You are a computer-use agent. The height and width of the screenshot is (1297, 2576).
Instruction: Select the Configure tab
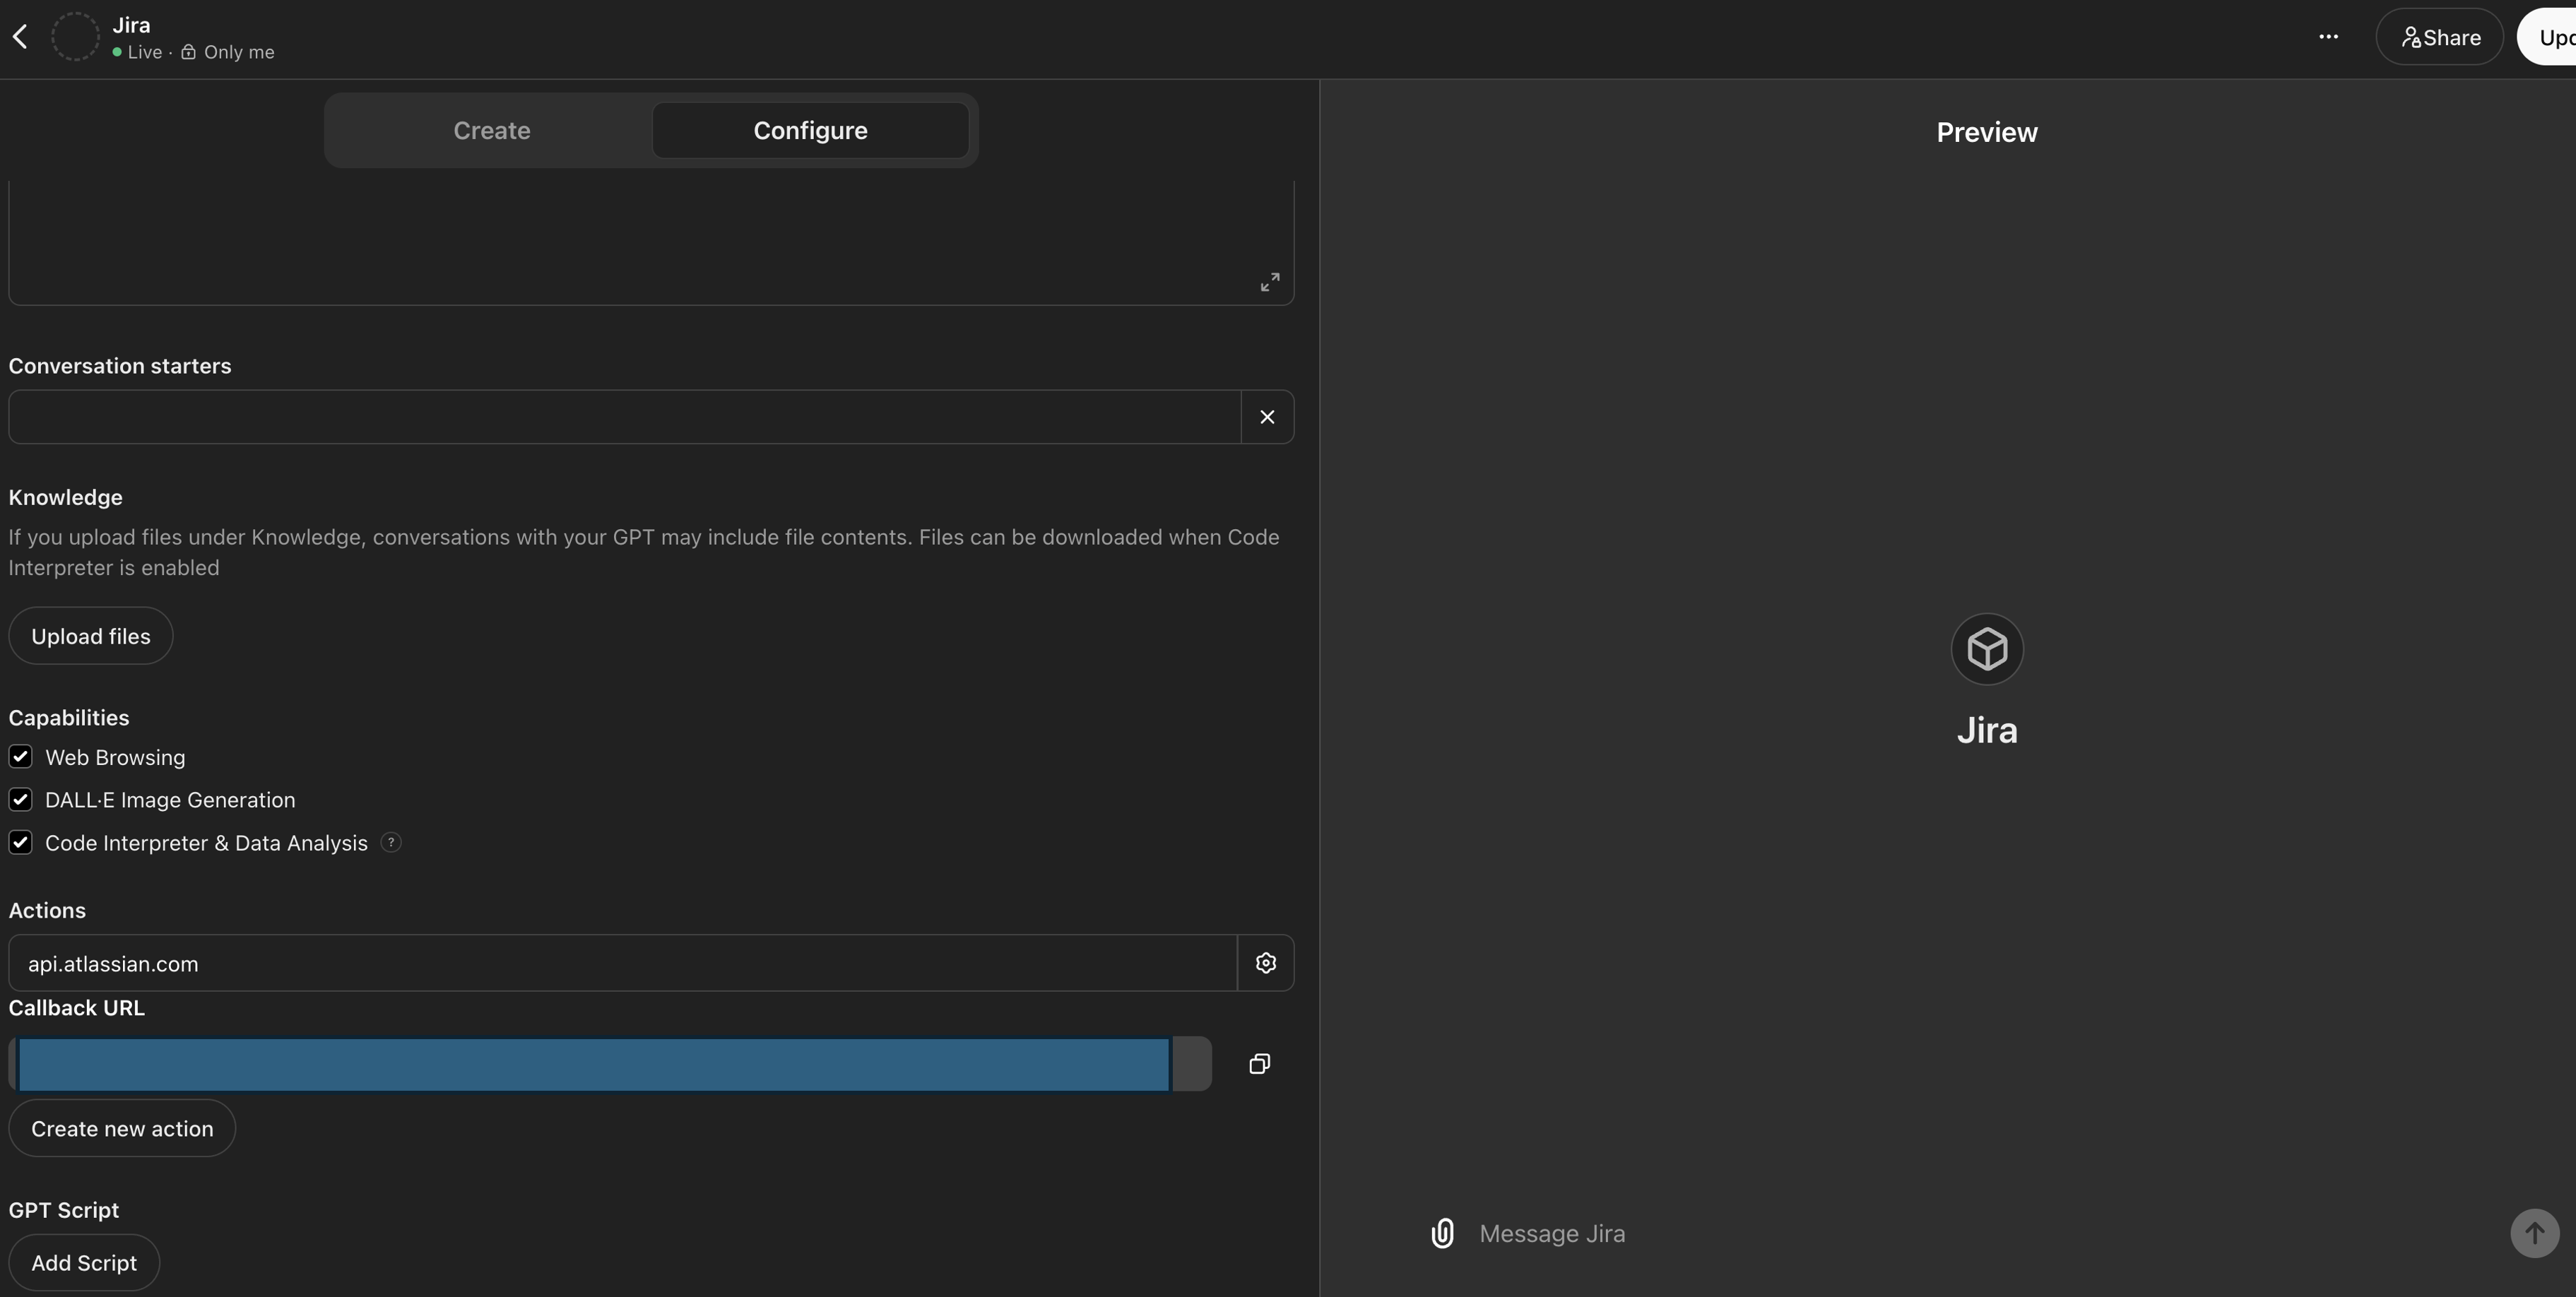(810, 131)
